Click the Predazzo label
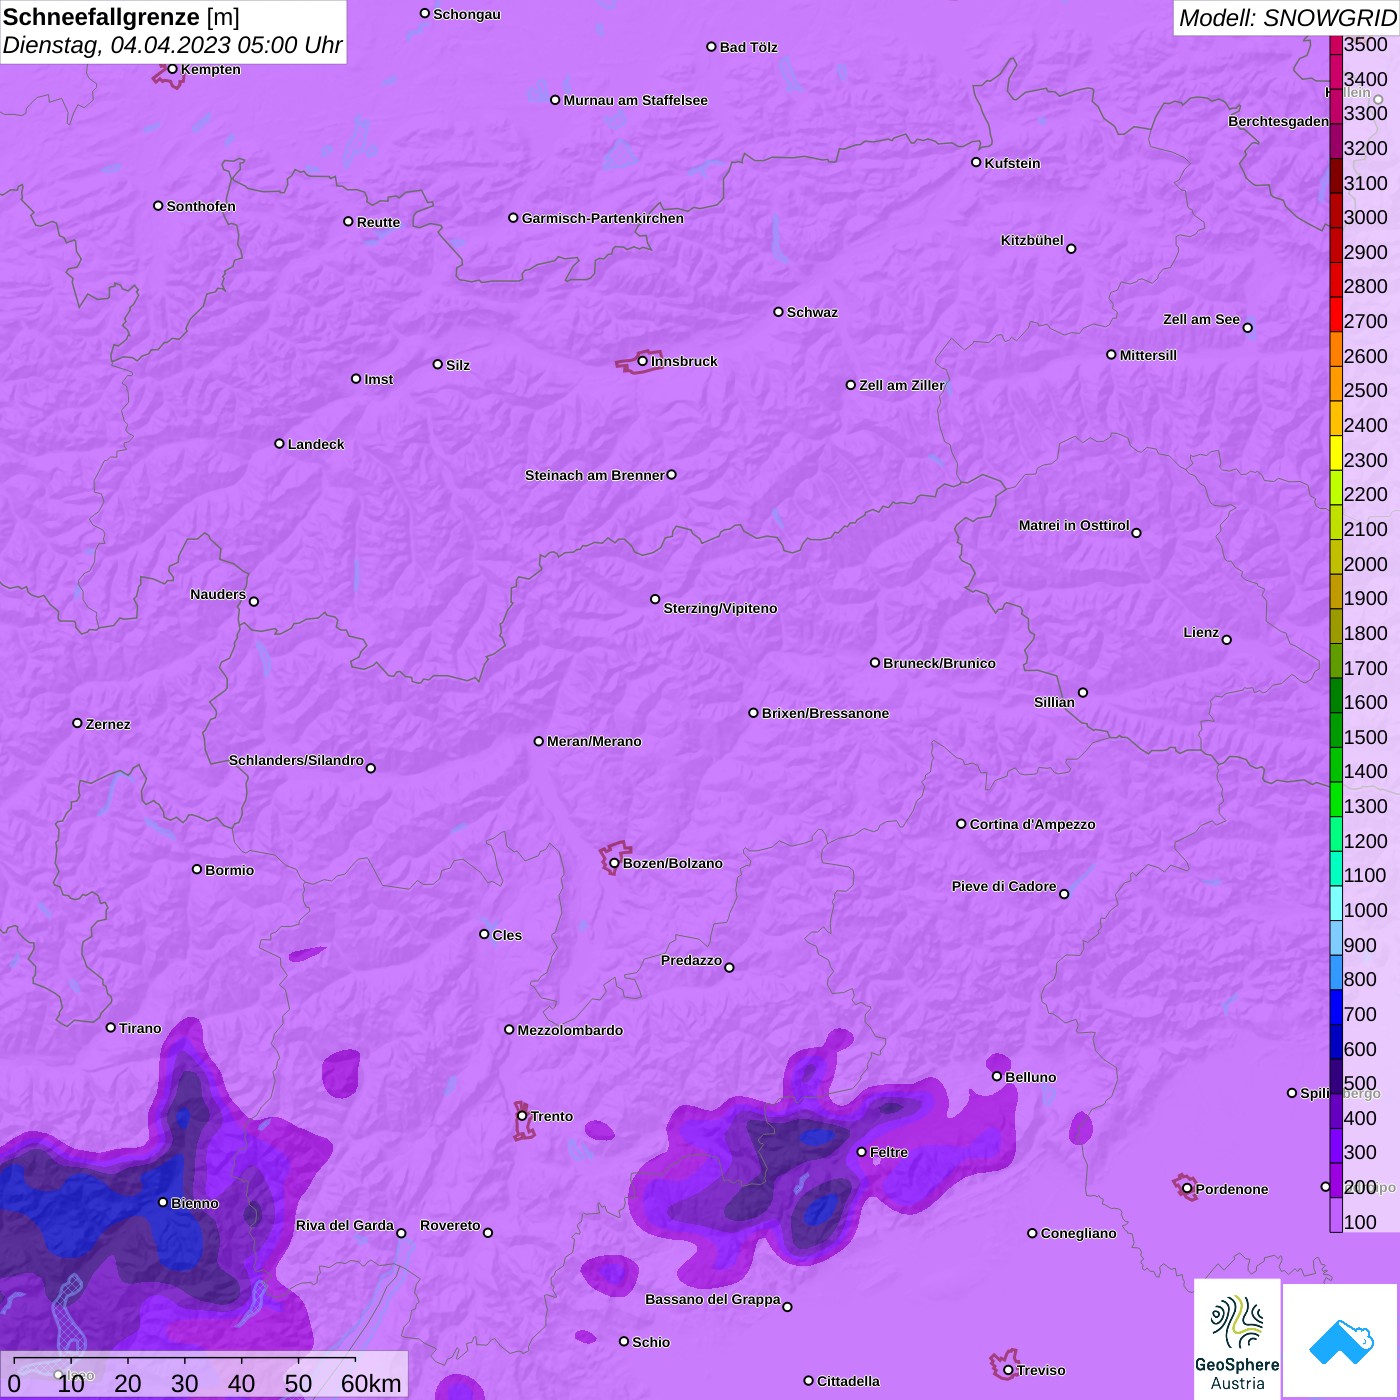 [x=691, y=960]
